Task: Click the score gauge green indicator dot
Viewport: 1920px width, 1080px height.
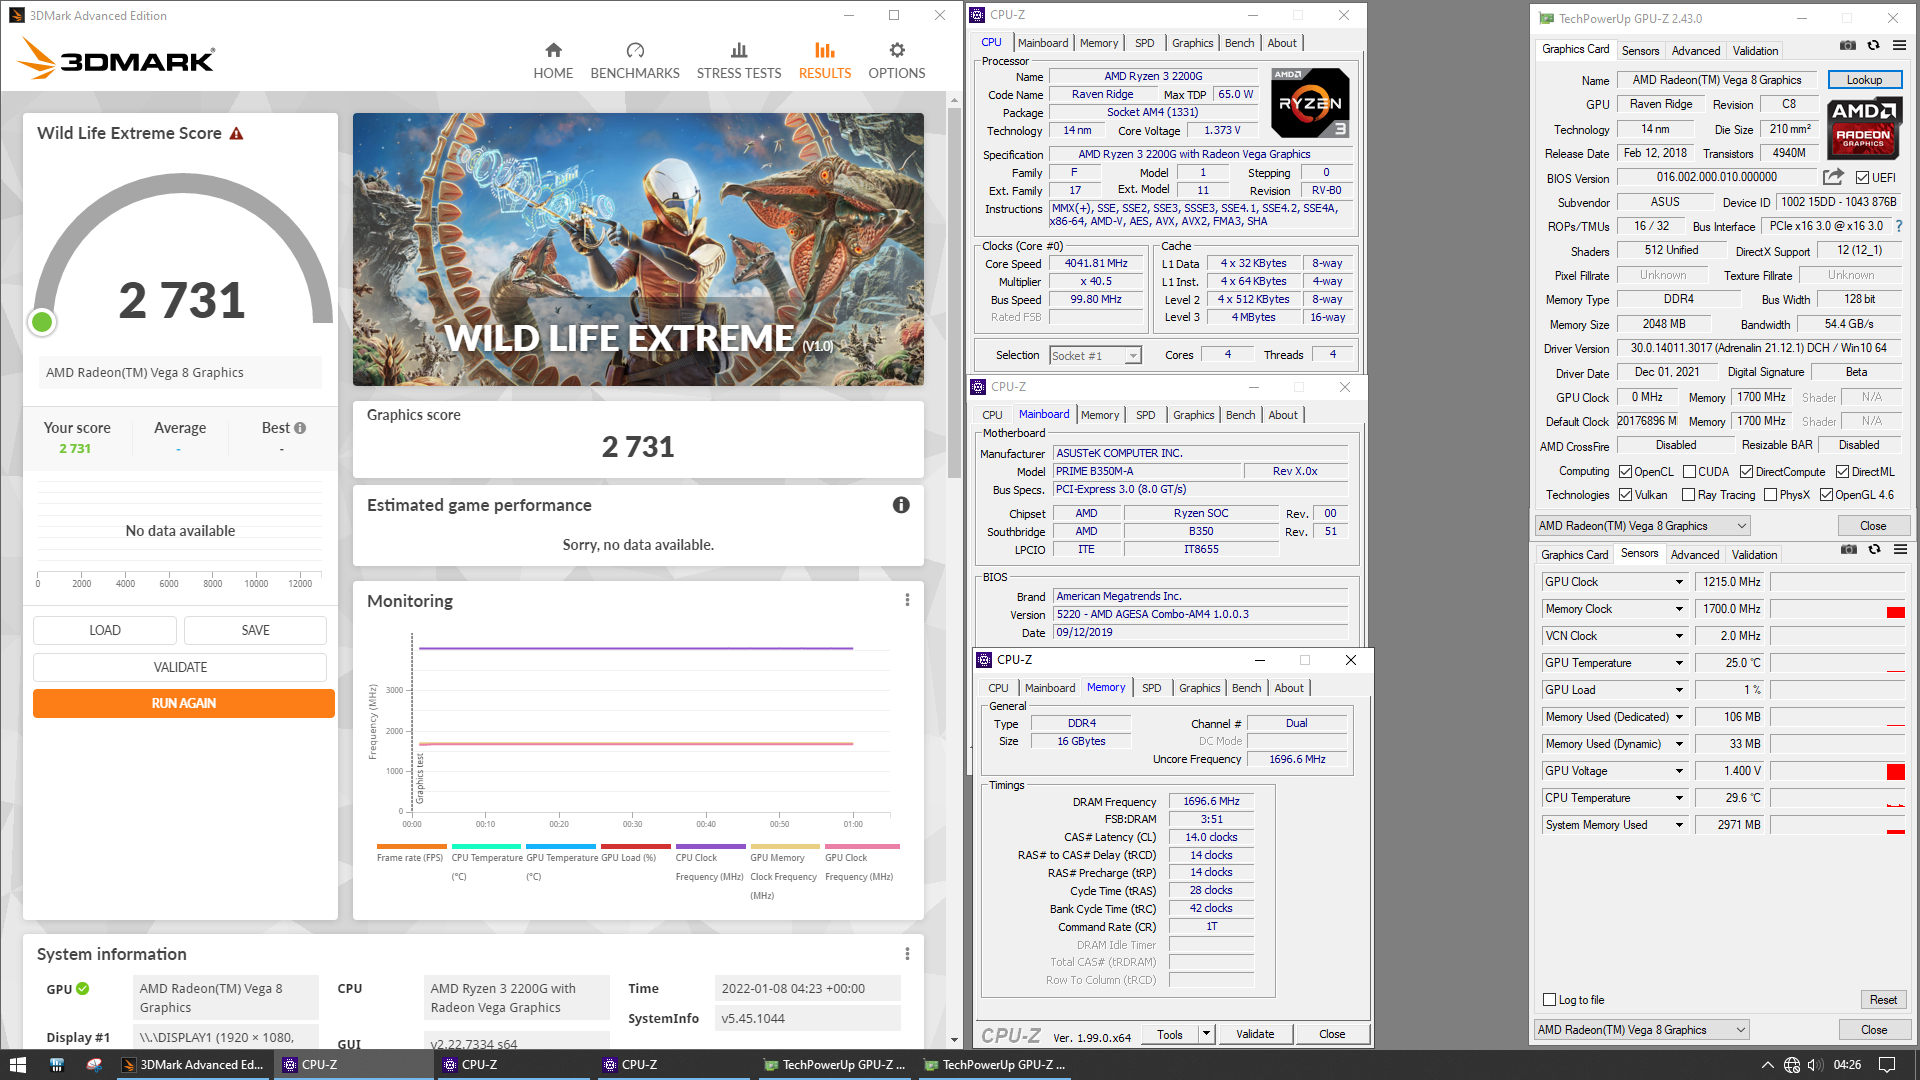Action: [x=42, y=322]
